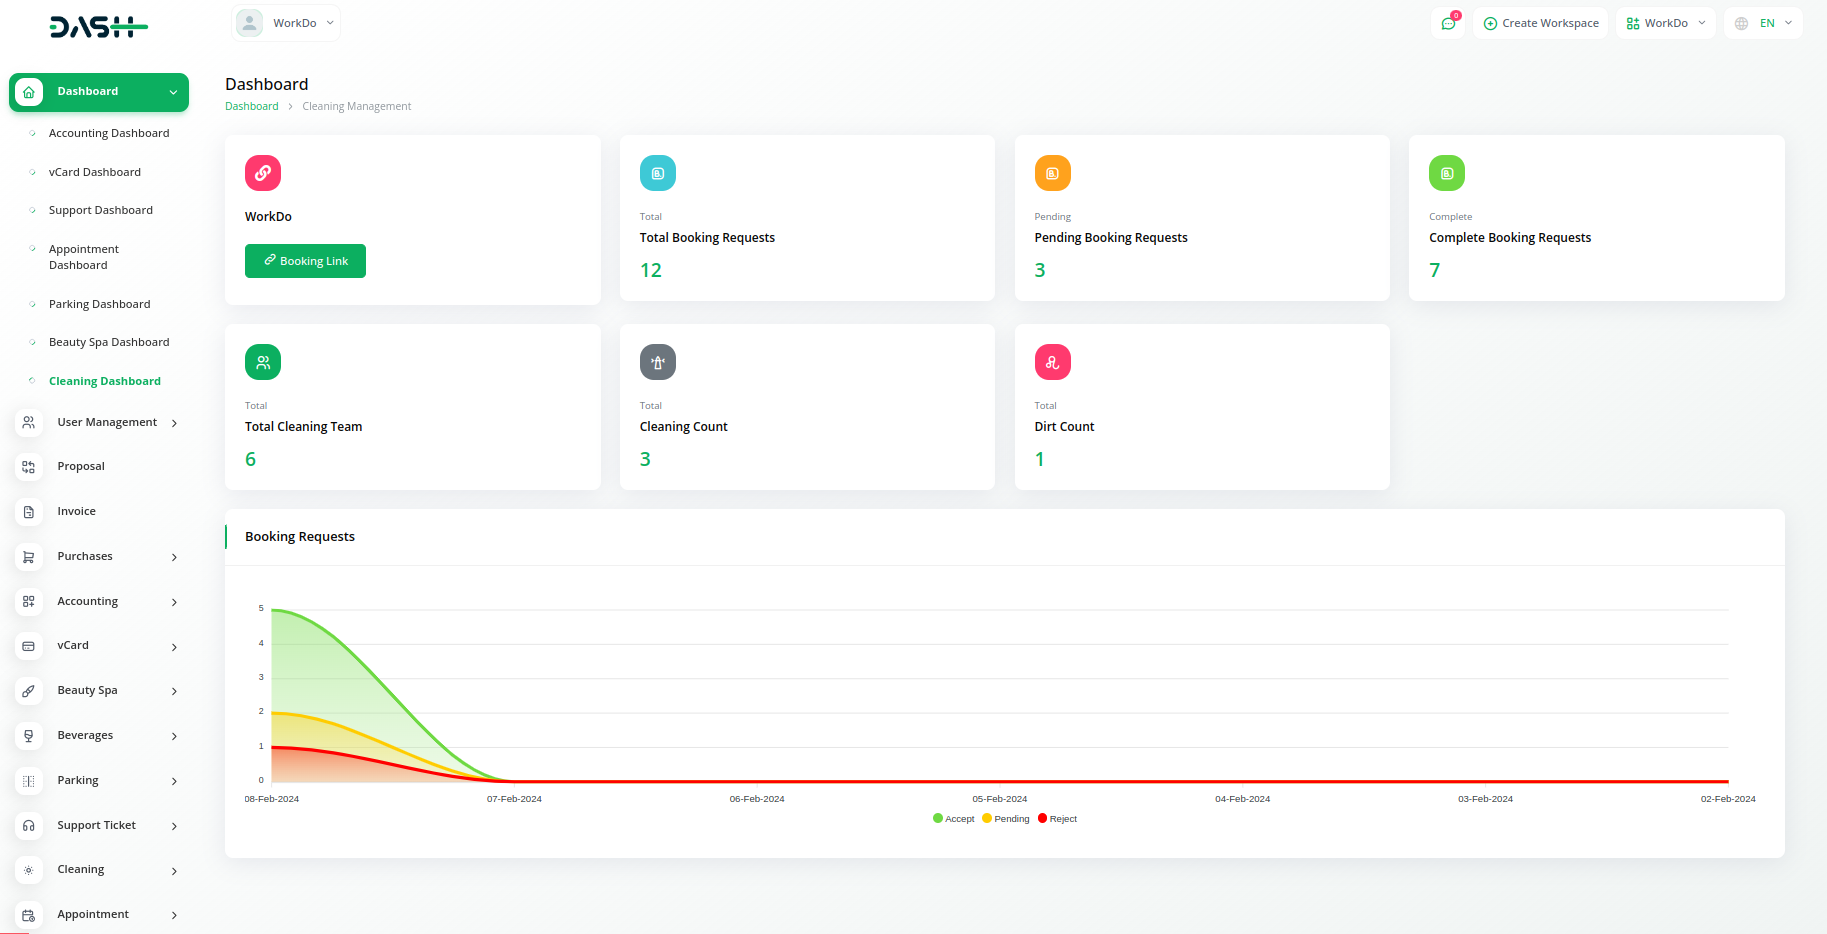Click the pink Dirt Count icon
This screenshot has height=934, width=1827.
(x=1052, y=362)
